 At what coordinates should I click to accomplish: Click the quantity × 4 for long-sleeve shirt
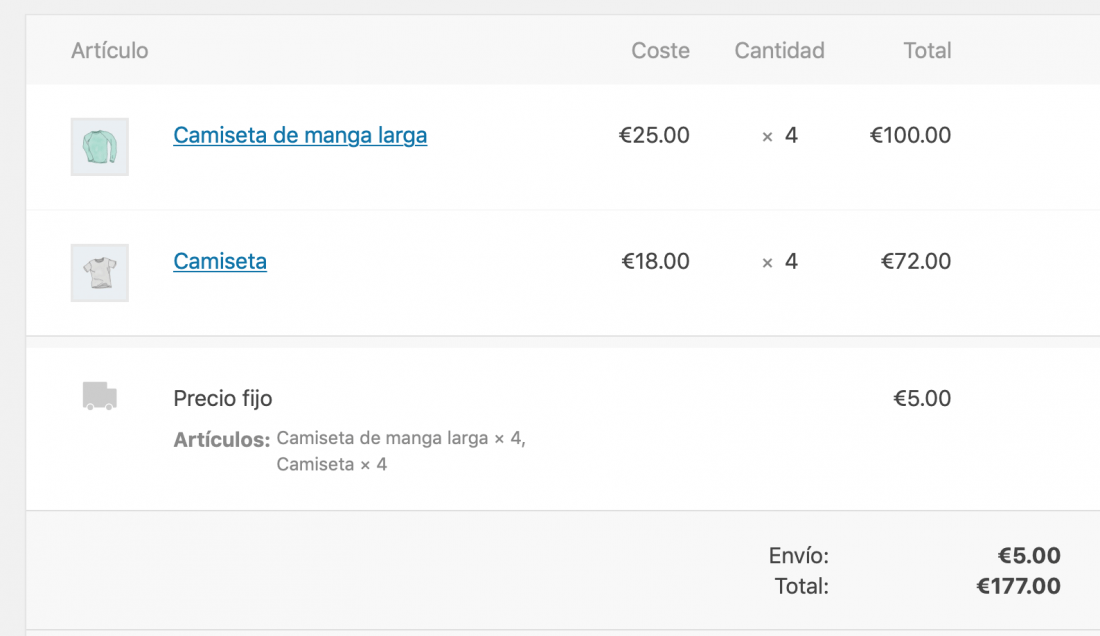point(779,135)
